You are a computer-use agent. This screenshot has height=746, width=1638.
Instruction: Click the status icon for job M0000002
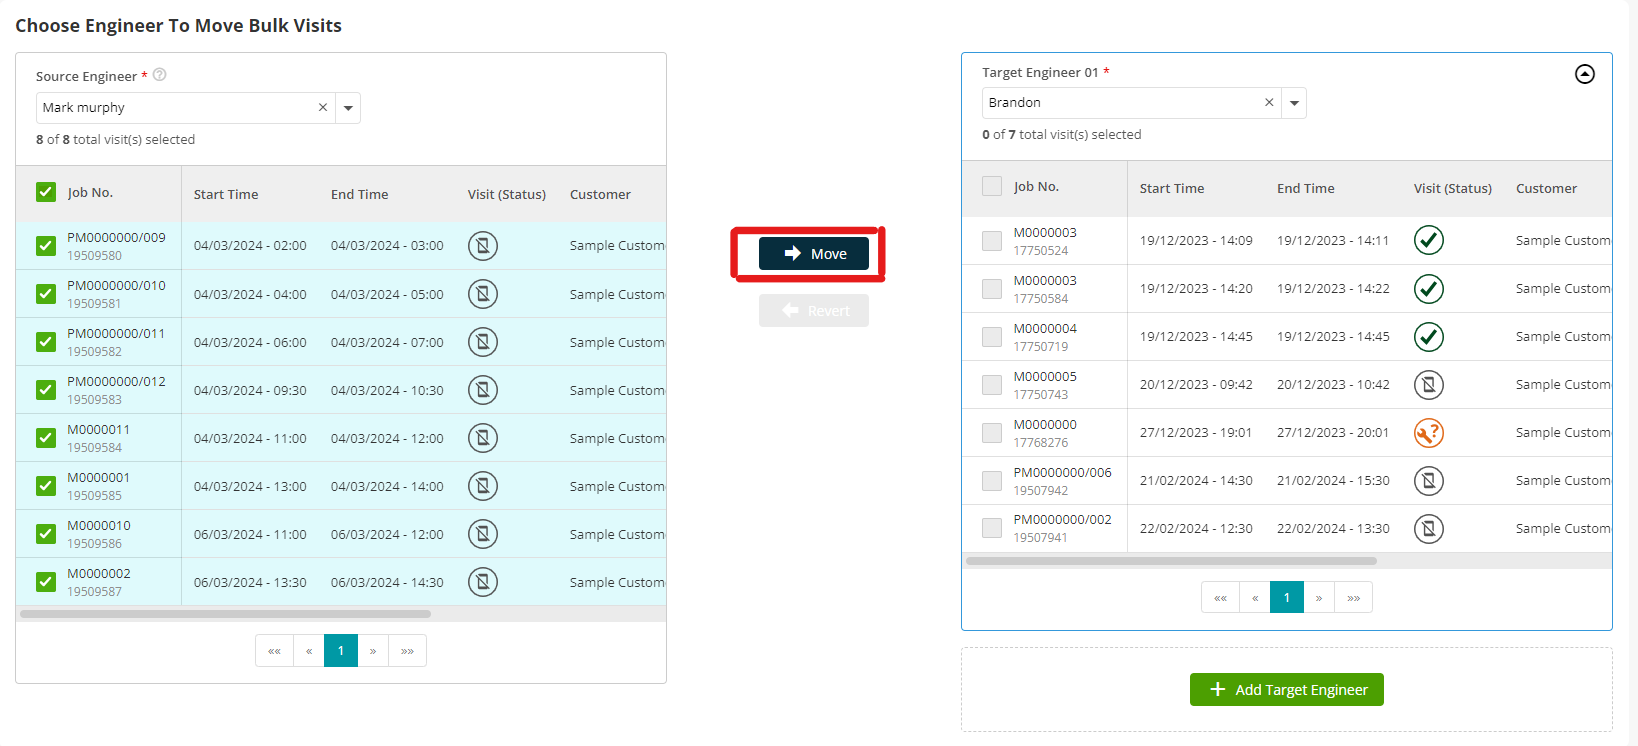483,582
